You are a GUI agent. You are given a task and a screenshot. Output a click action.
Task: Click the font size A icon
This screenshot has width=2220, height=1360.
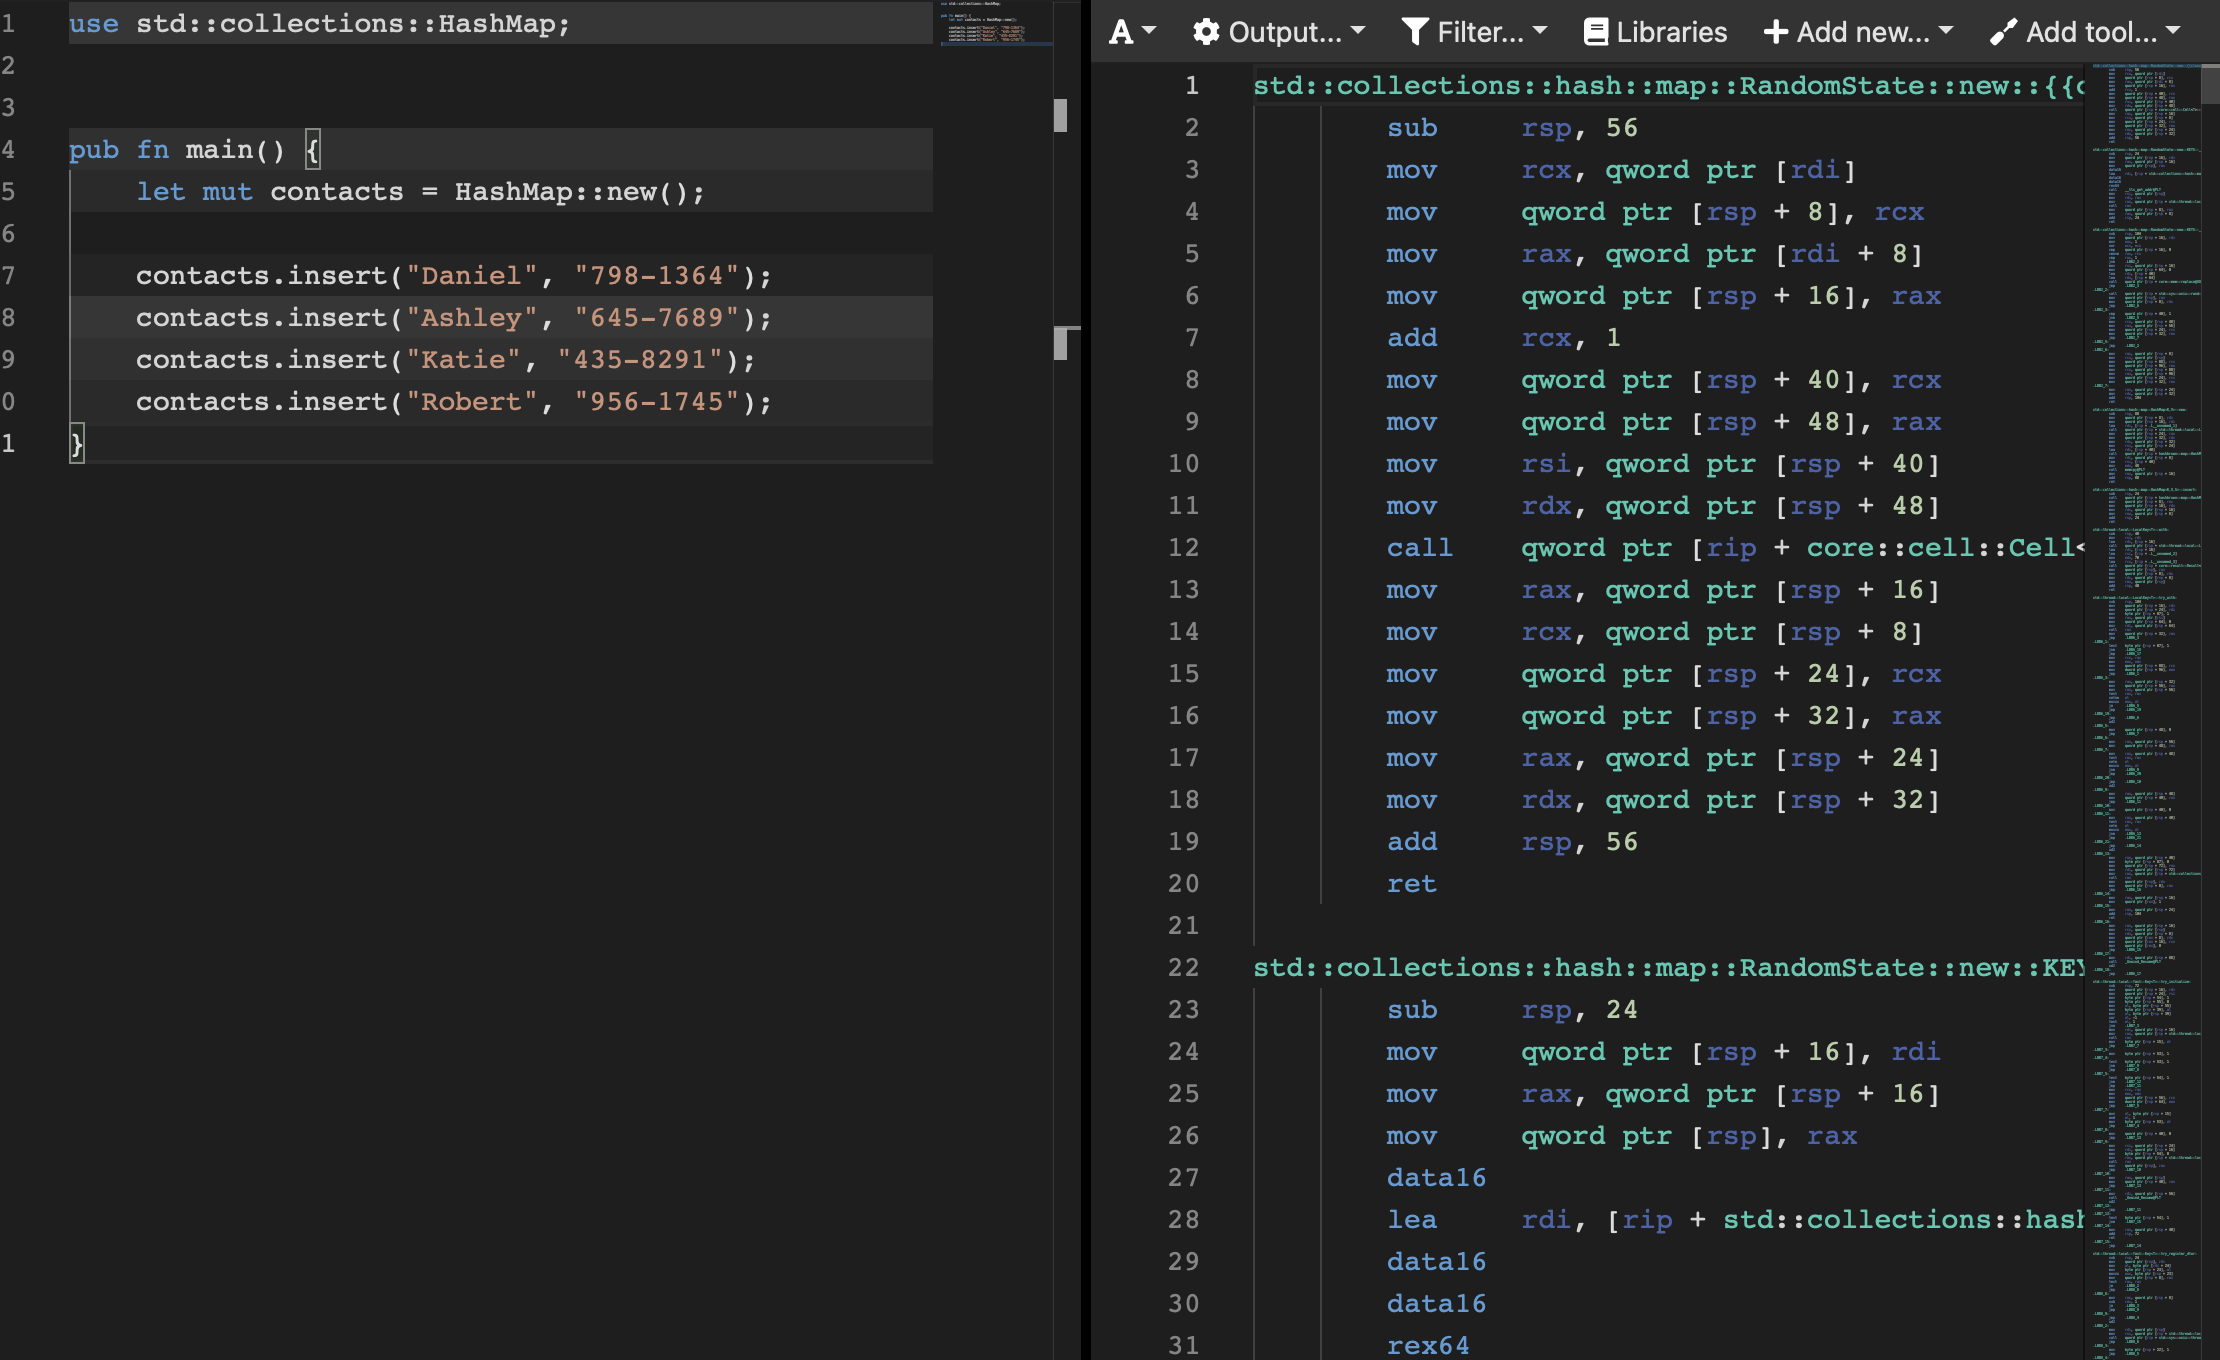[x=1121, y=32]
